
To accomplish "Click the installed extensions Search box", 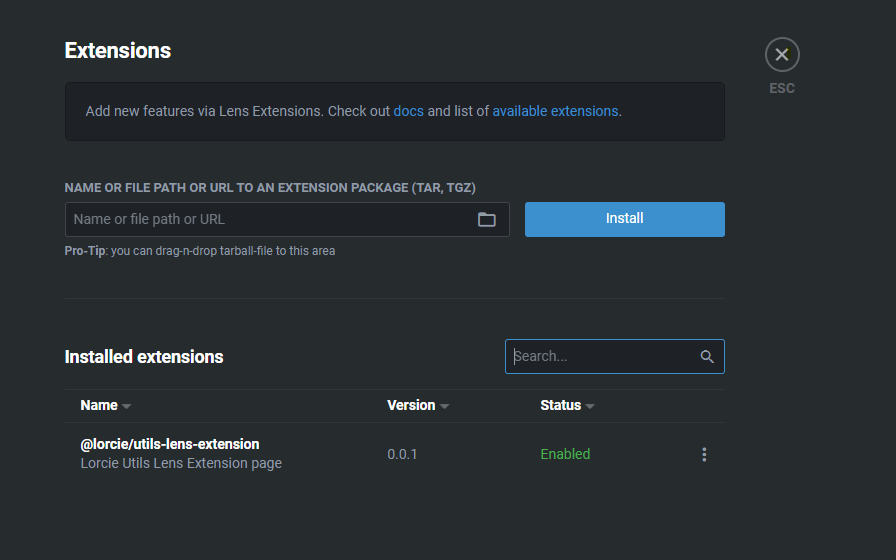I will point(600,357).
